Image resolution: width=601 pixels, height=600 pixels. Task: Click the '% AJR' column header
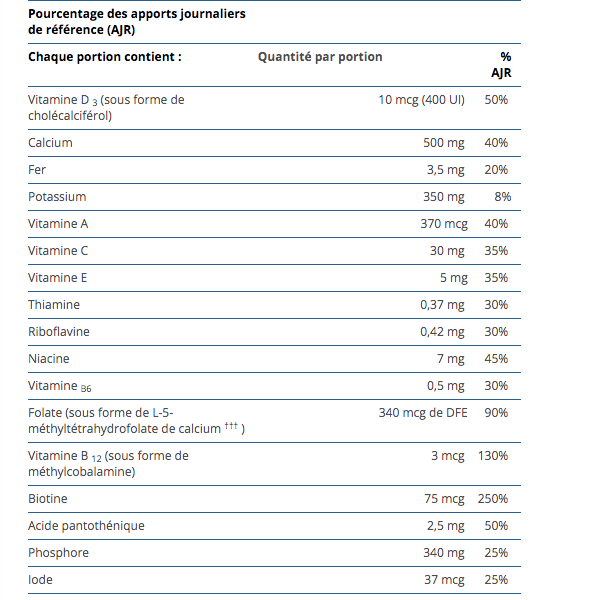coord(502,65)
